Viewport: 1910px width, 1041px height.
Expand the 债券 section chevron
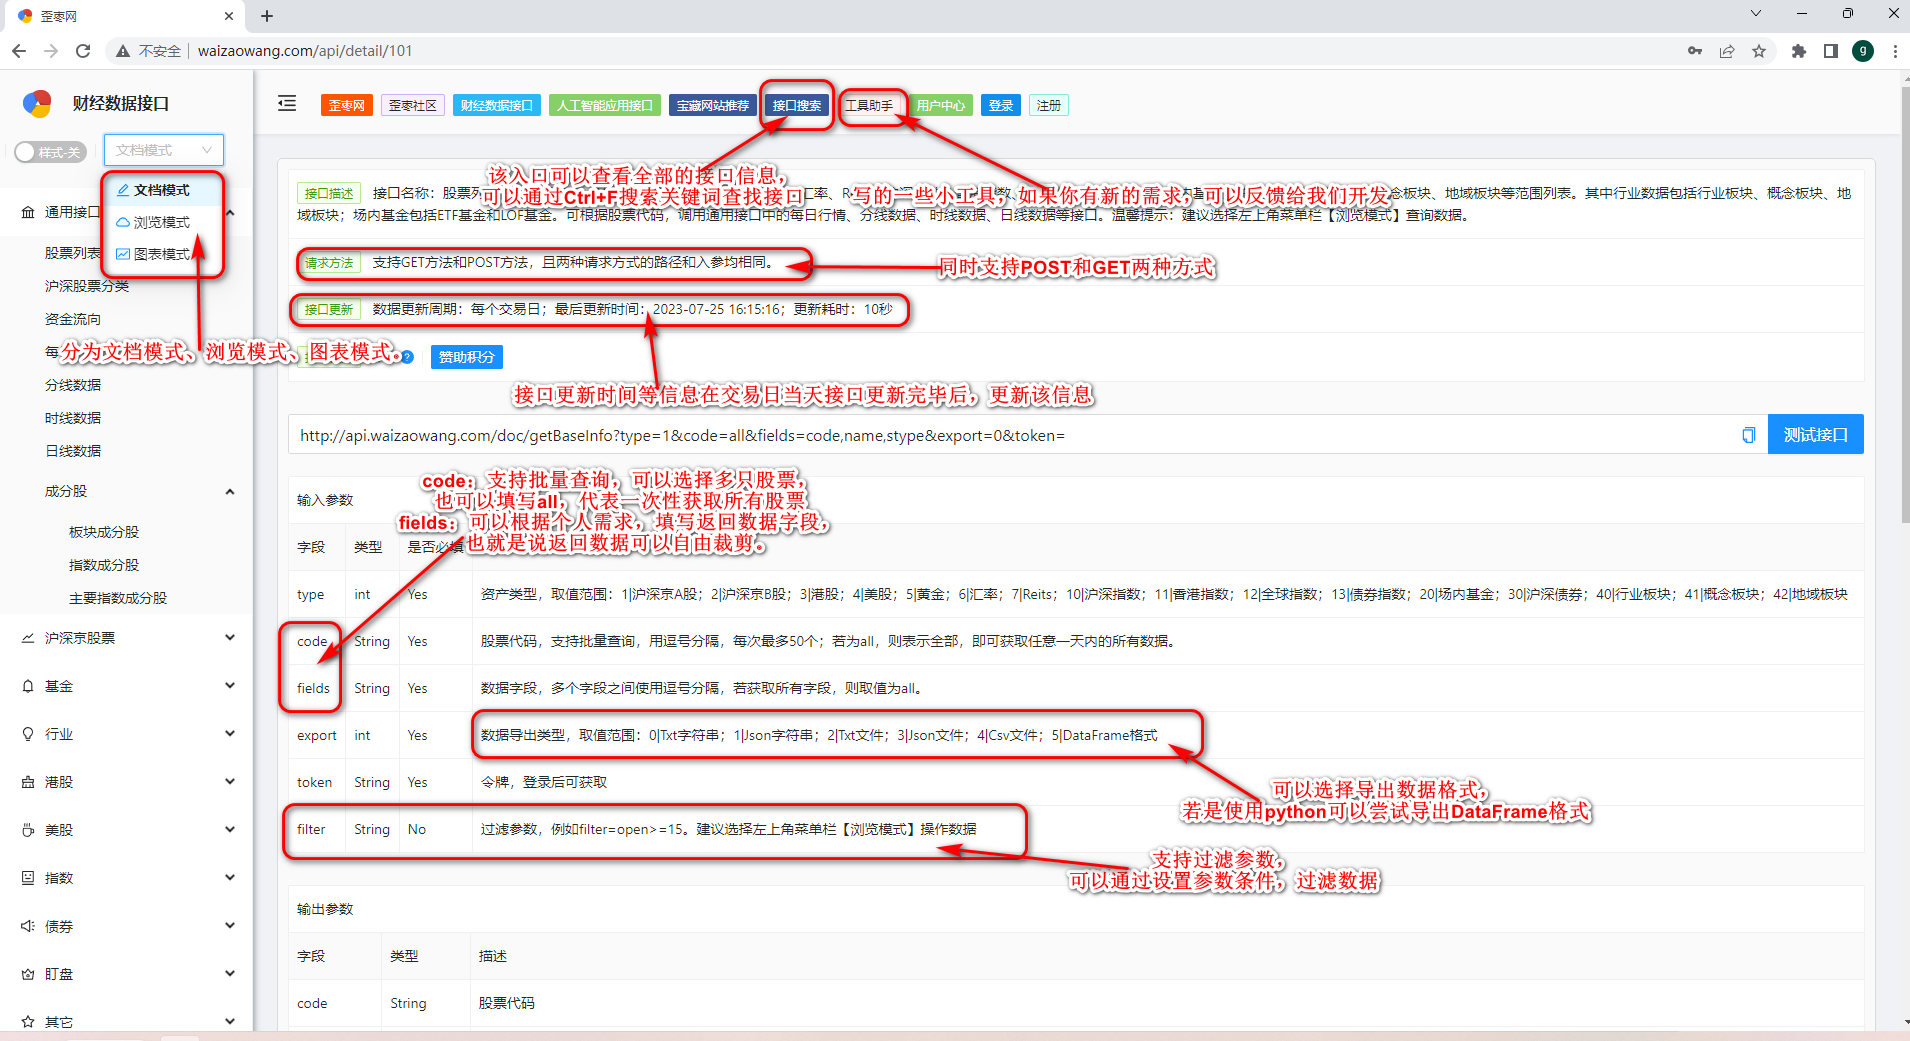(231, 926)
